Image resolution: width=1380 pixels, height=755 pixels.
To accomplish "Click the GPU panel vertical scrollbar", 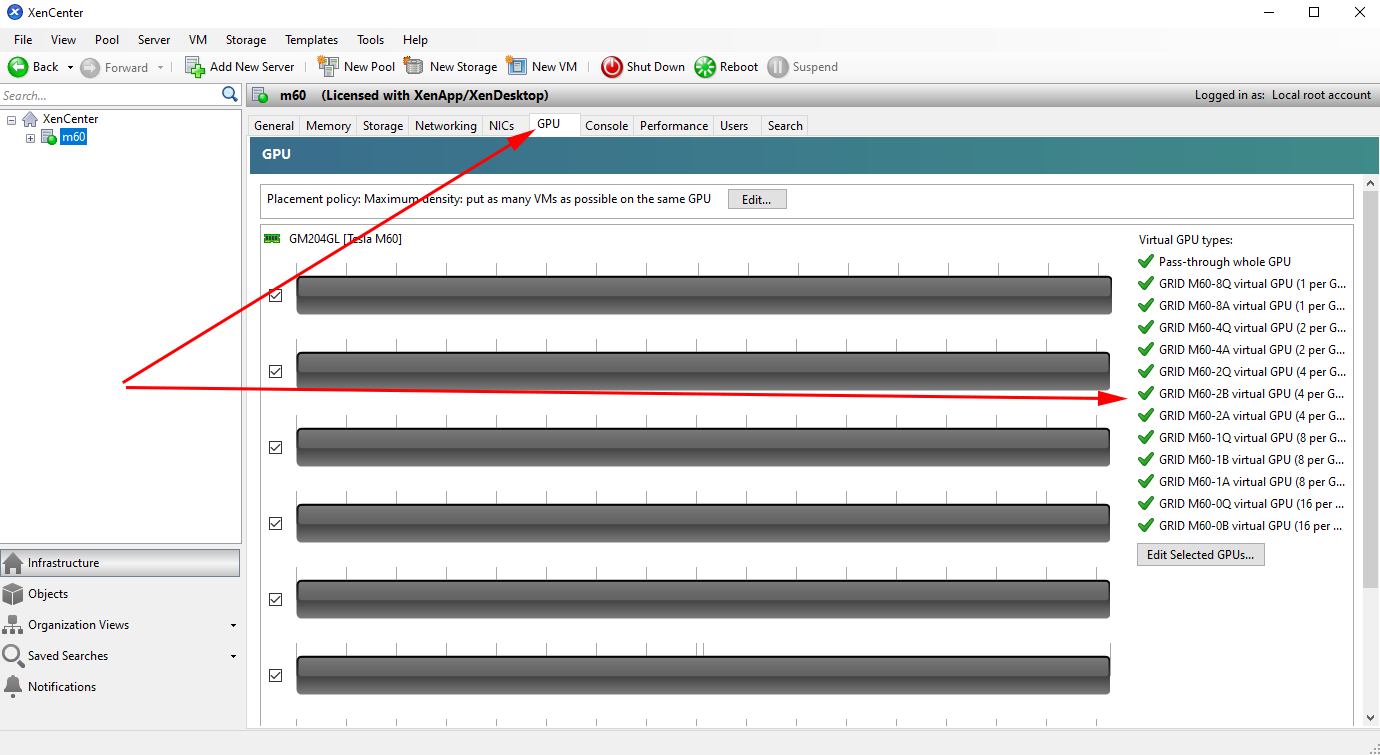I will click(x=1371, y=390).
